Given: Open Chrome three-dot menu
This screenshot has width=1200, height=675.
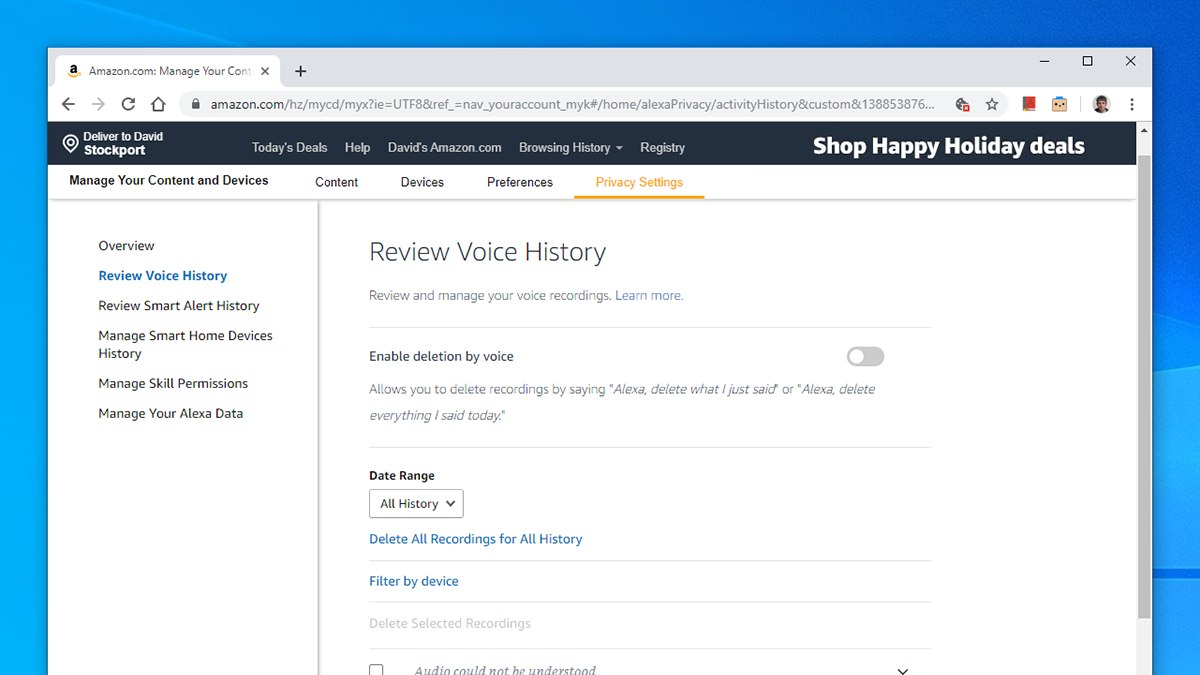Looking at the screenshot, I should click(x=1131, y=104).
